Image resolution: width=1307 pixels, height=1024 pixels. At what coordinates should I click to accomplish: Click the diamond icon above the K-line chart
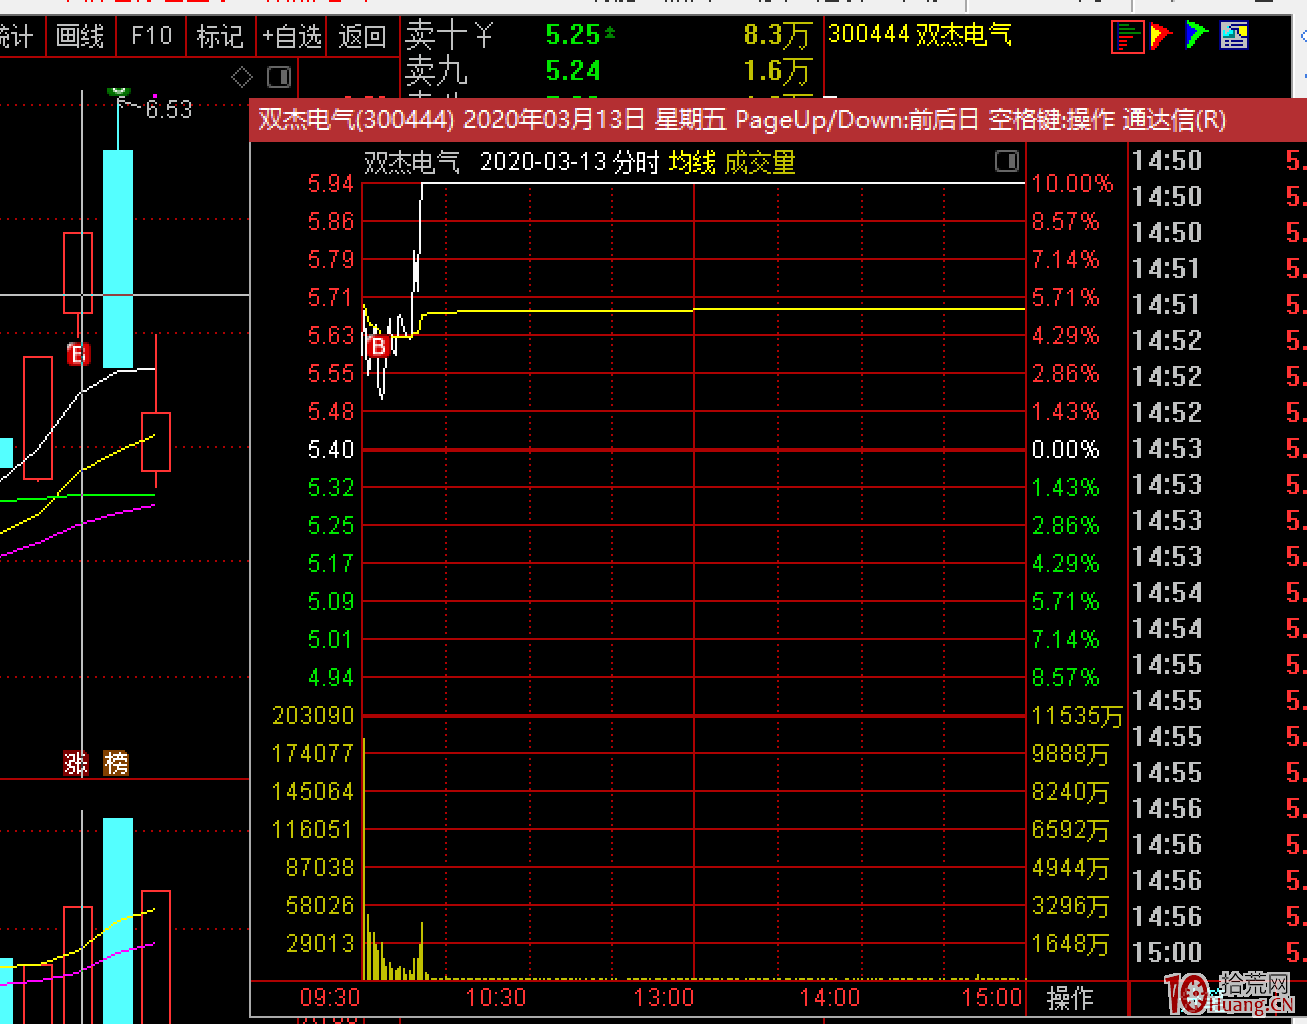(x=242, y=77)
